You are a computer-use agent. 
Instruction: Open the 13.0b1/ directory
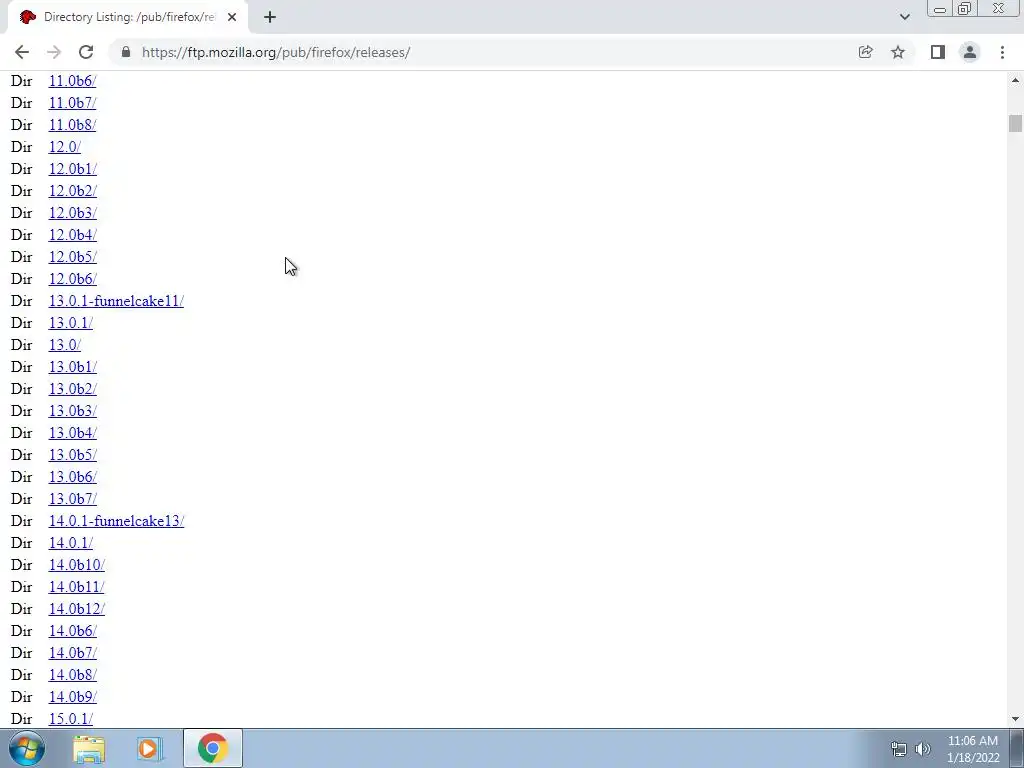[x=72, y=367]
